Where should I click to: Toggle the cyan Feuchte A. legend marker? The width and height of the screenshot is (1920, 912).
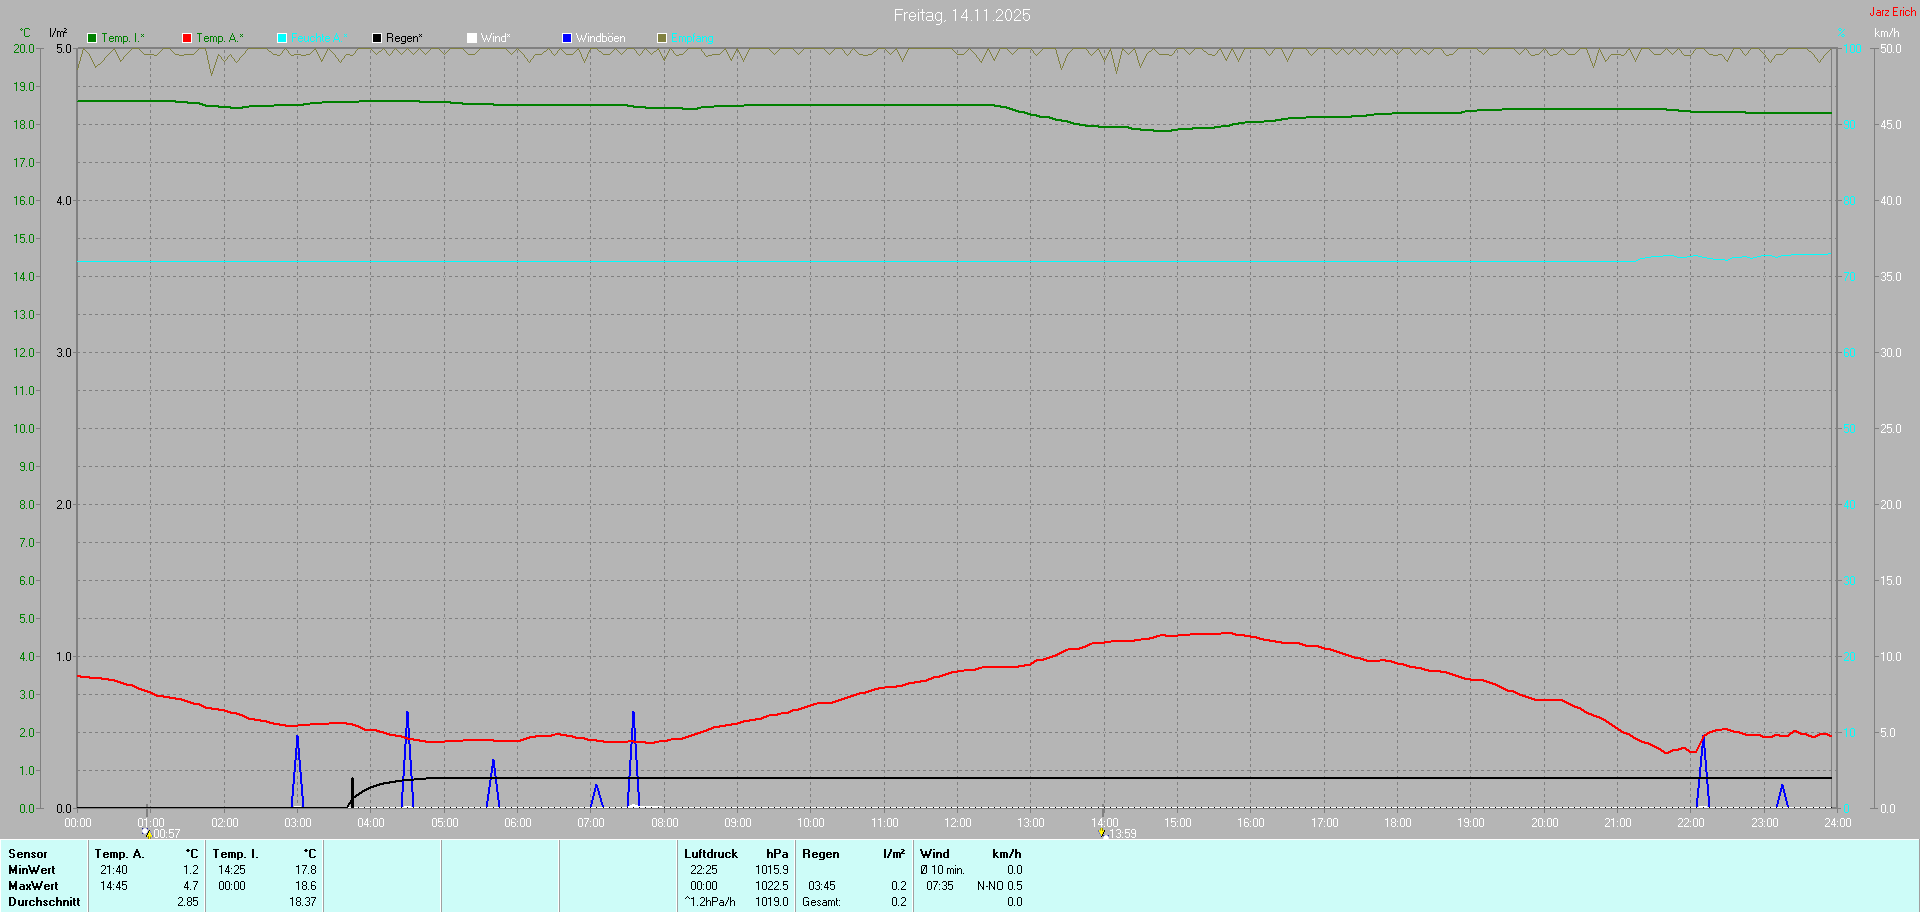click(x=282, y=38)
